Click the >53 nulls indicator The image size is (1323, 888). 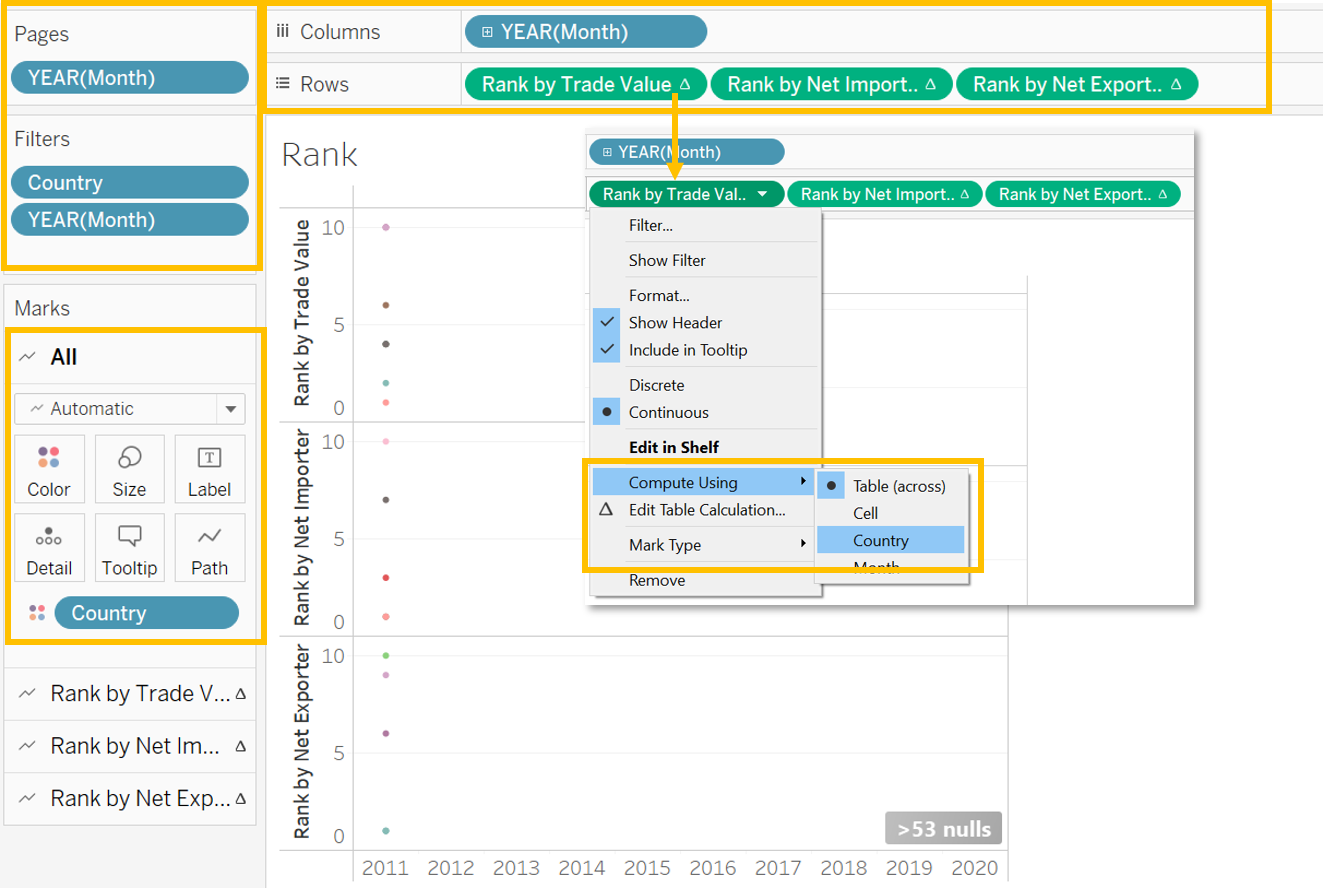(943, 829)
